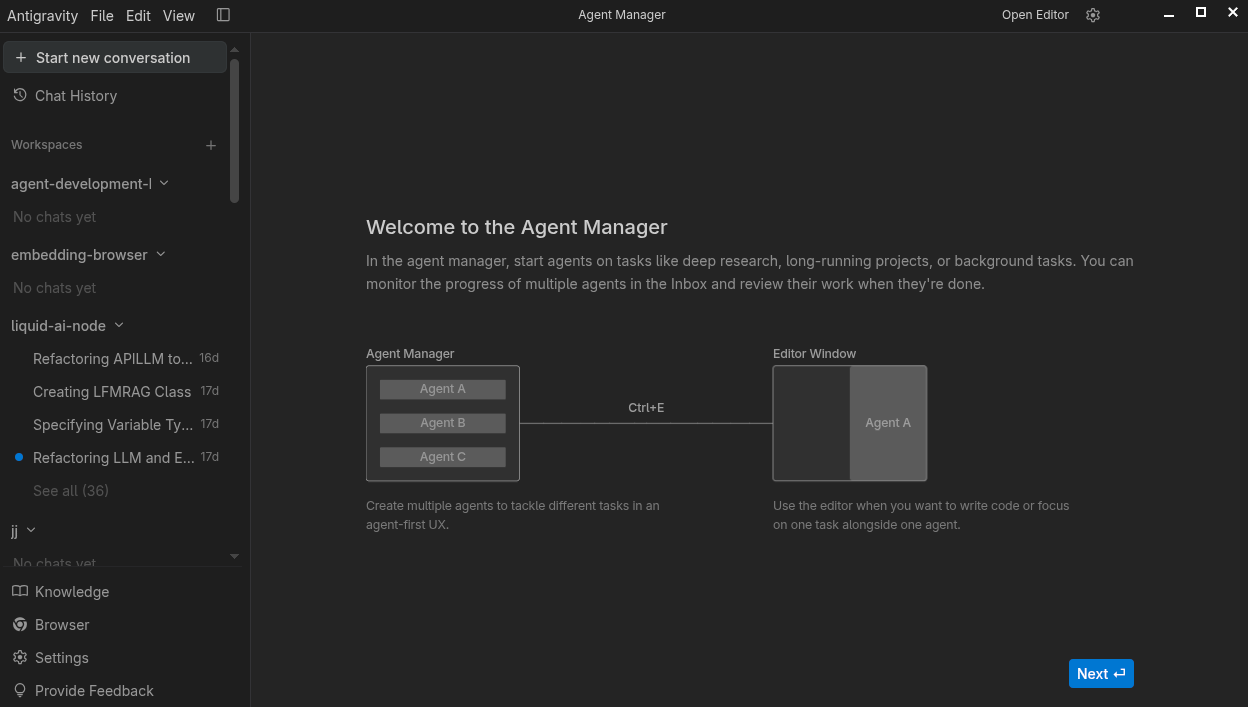1248x707 pixels.
Task: Toggle the sidebar panel icon
Action: click(223, 15)
